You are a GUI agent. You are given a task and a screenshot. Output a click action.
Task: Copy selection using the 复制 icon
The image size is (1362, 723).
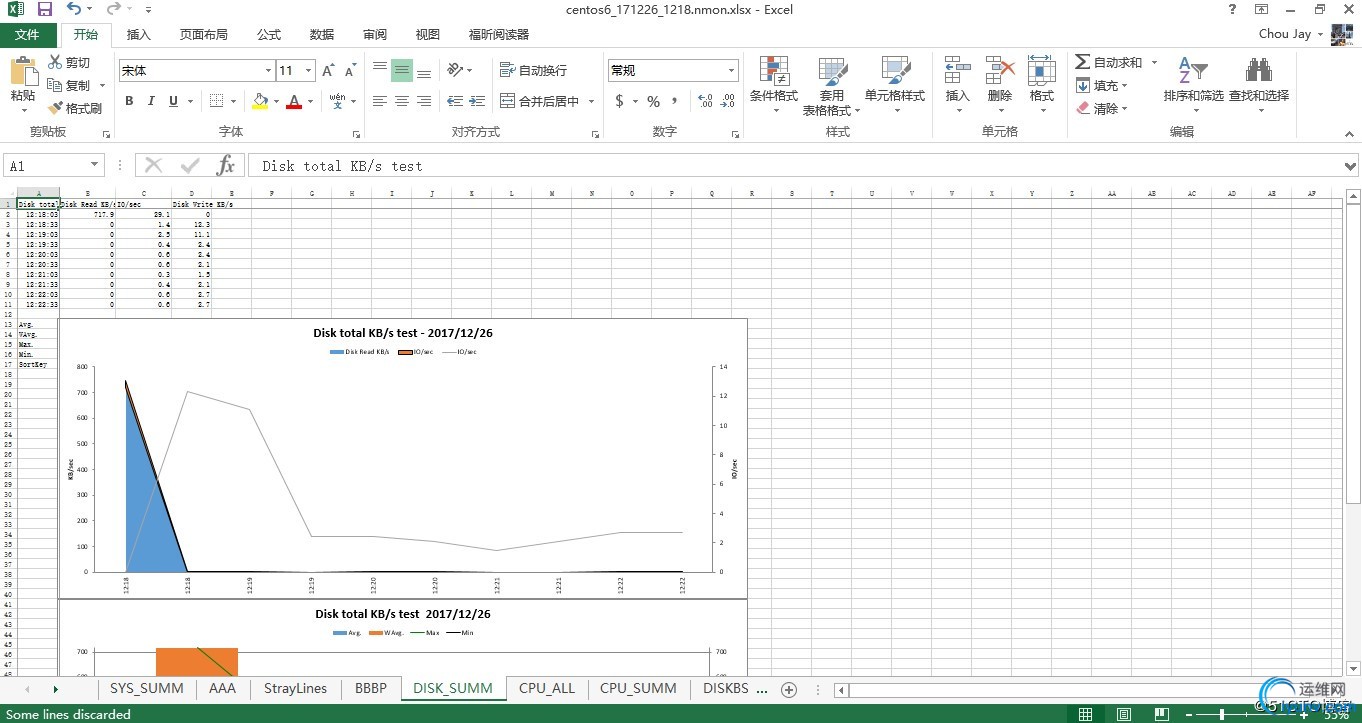[68, 85]
